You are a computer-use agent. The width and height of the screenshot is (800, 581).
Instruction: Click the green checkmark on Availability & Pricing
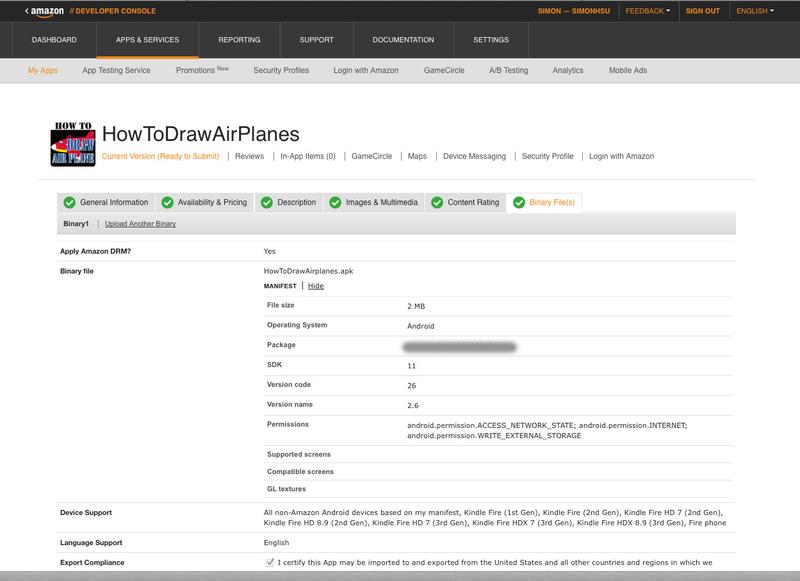point(167,202)
